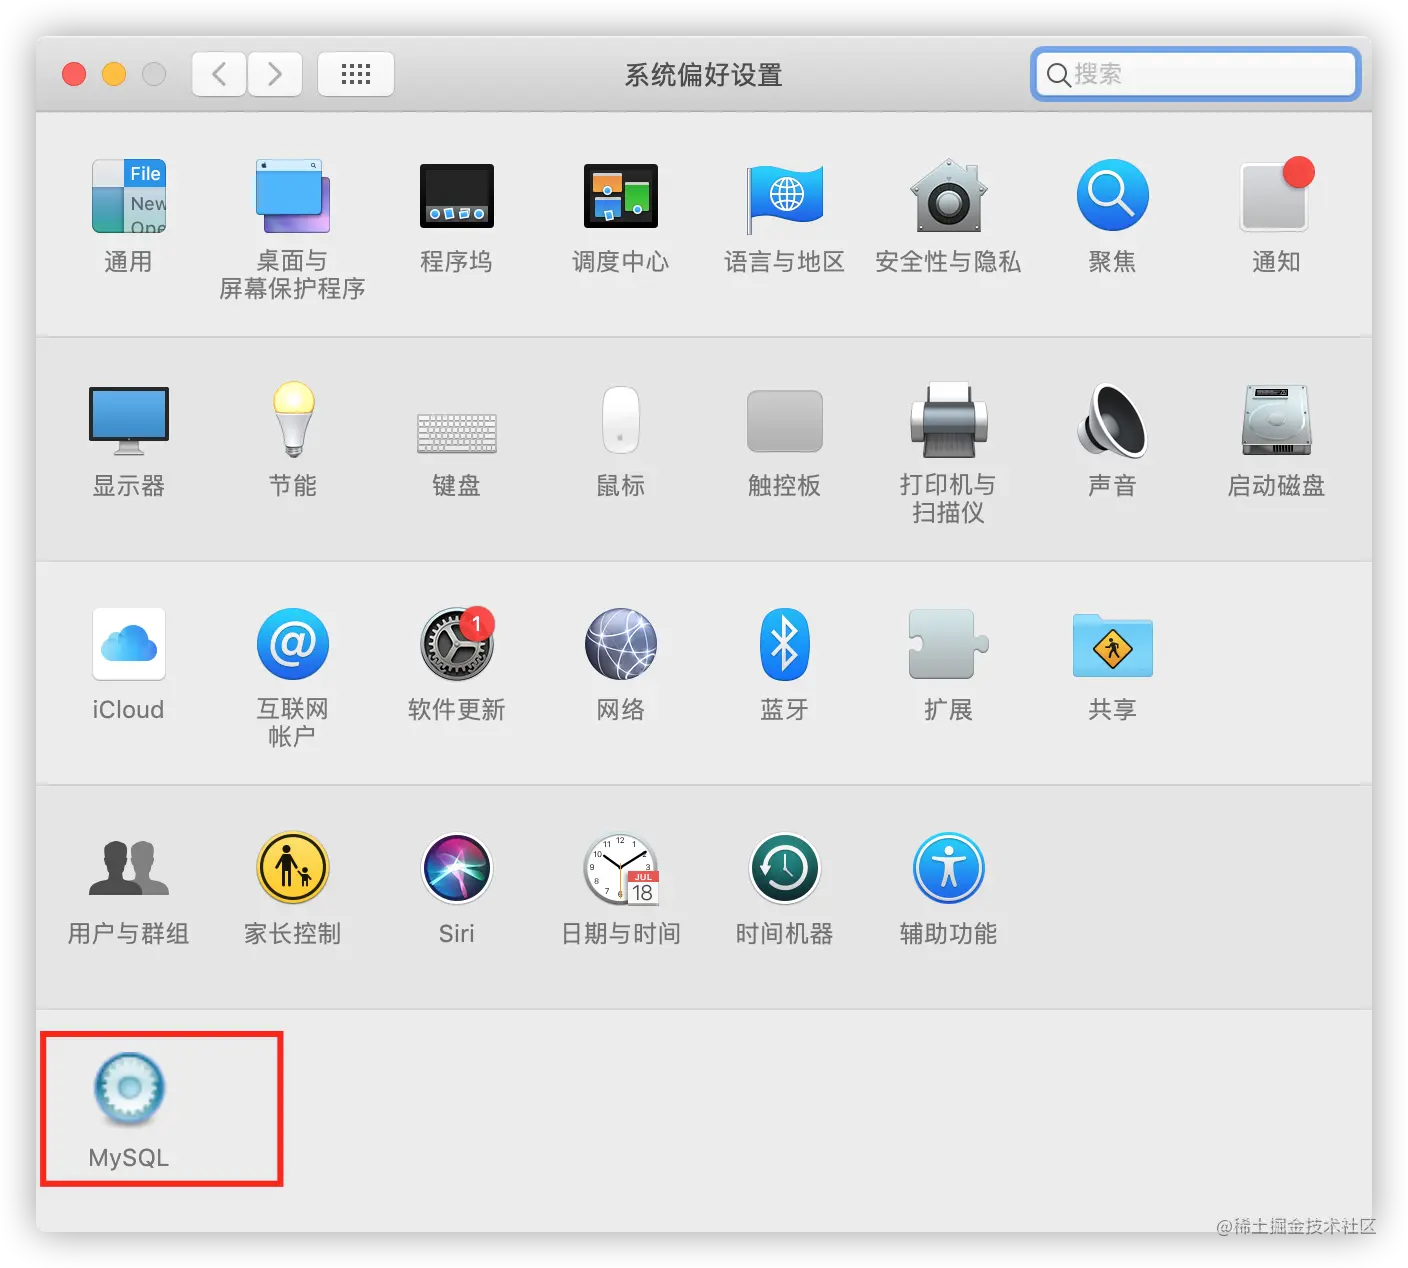Go forward with the right arrow button
The width and height of the screenshot is (1408, 1268).
(275, 74)
